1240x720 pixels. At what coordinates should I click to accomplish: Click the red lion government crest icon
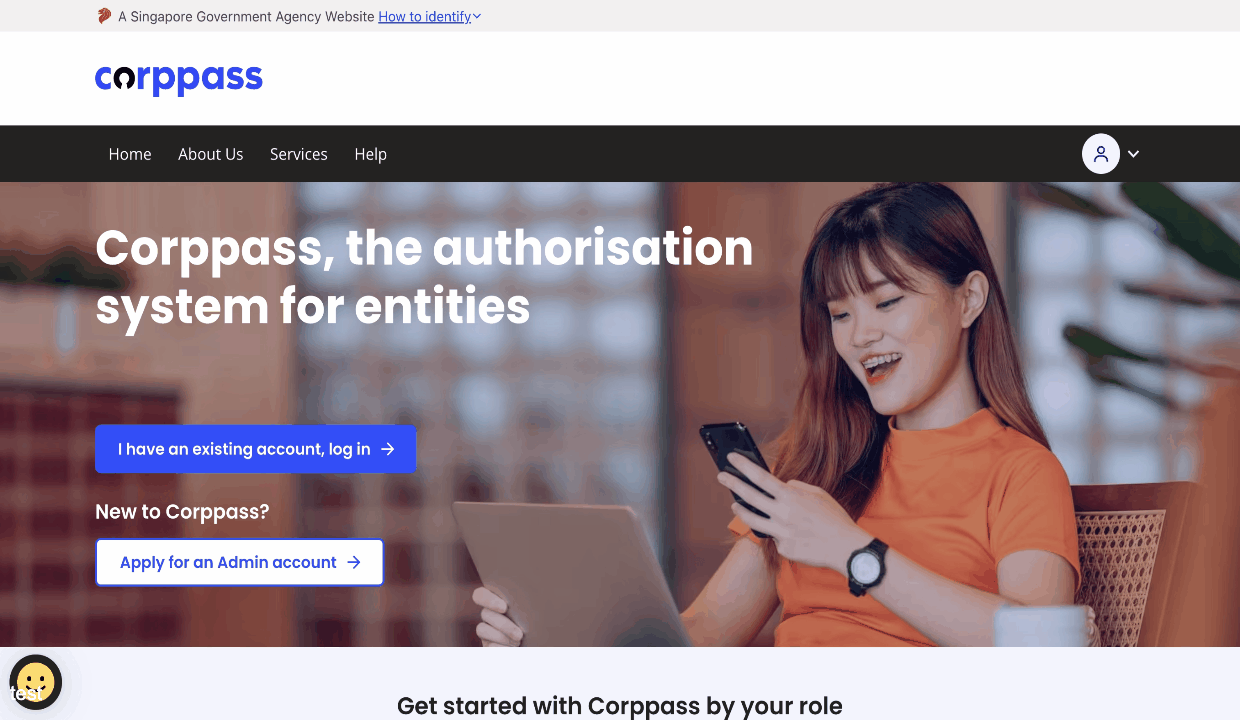pos(104,16)
